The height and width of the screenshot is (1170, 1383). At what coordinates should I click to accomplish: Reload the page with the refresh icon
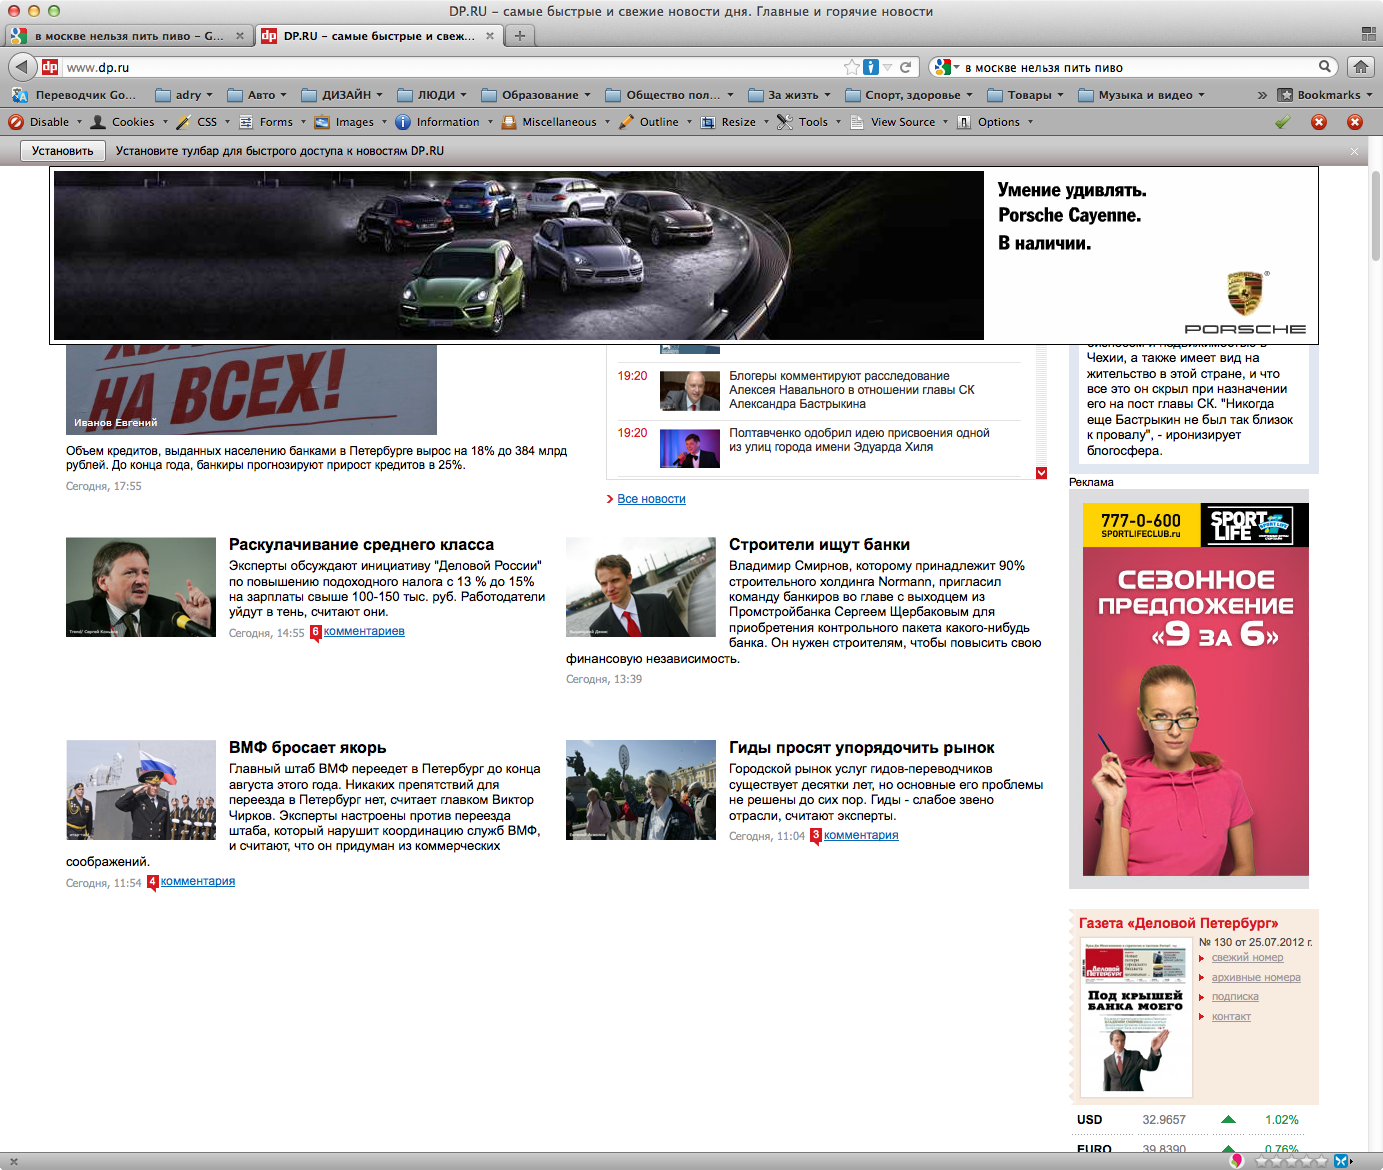(905, 67)
